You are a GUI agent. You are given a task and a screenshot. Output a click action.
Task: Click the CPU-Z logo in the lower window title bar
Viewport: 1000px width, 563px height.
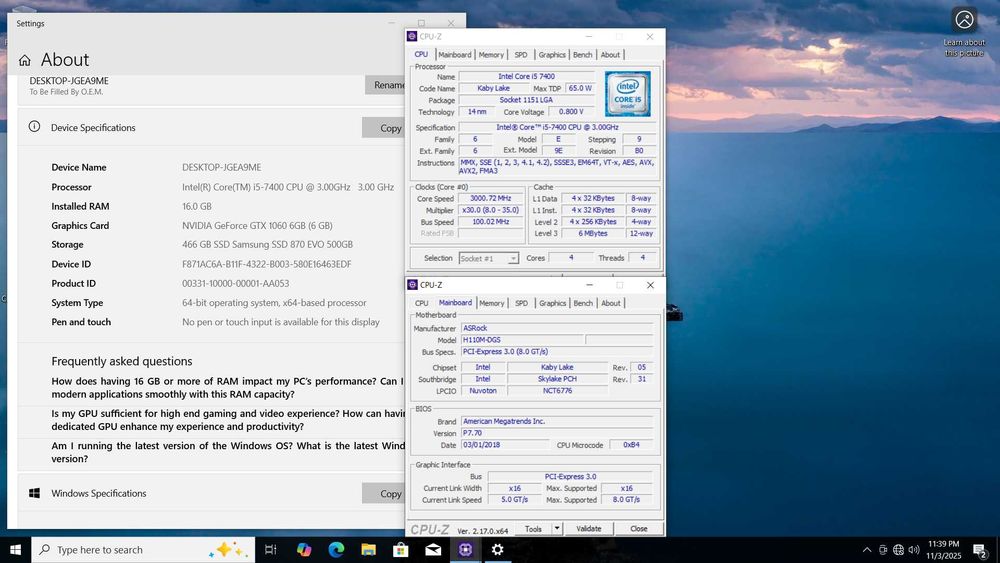[413, 285]
